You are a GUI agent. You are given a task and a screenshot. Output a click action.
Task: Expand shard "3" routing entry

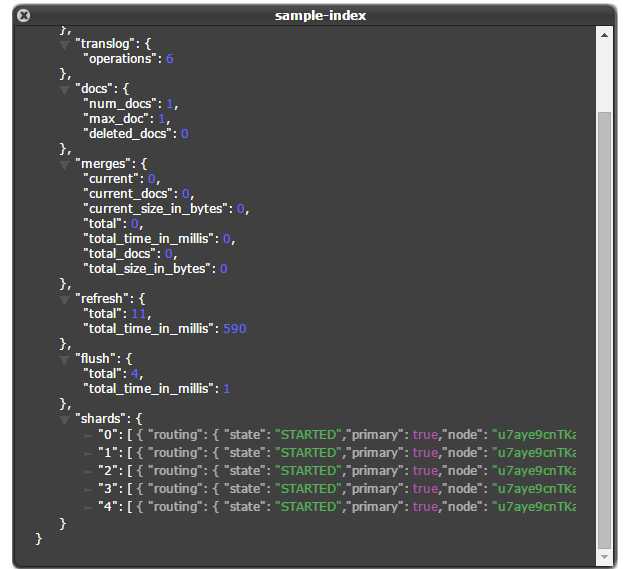89,489
